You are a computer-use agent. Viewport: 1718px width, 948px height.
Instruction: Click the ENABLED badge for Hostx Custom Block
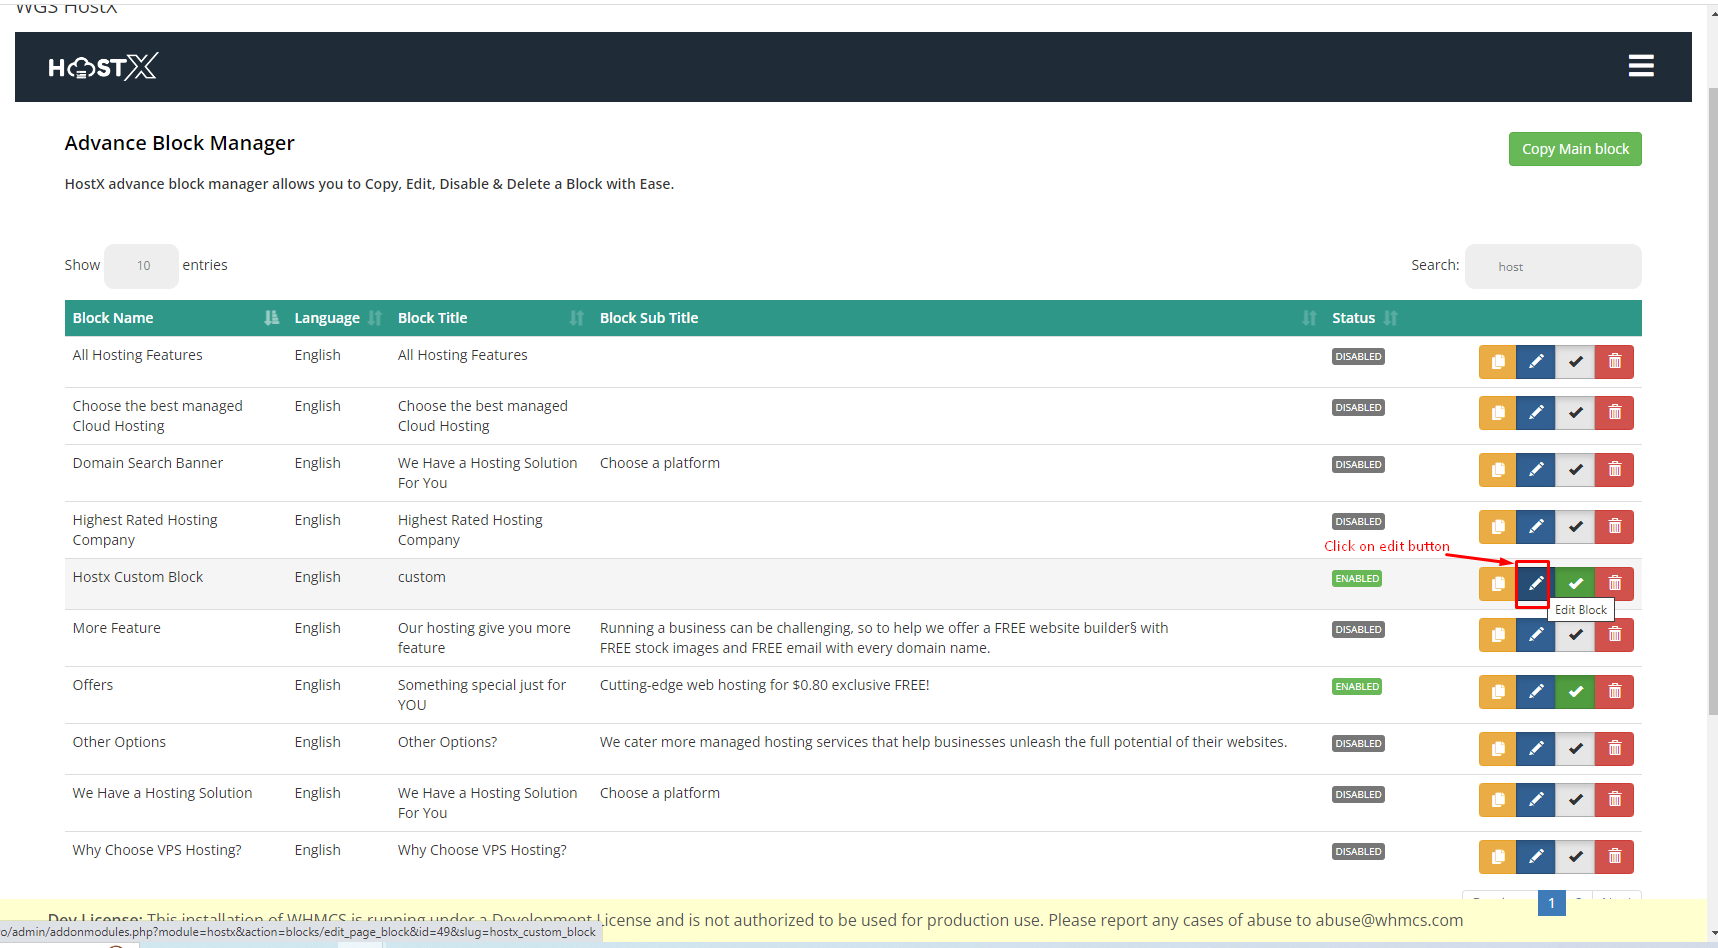(1357, 579)
